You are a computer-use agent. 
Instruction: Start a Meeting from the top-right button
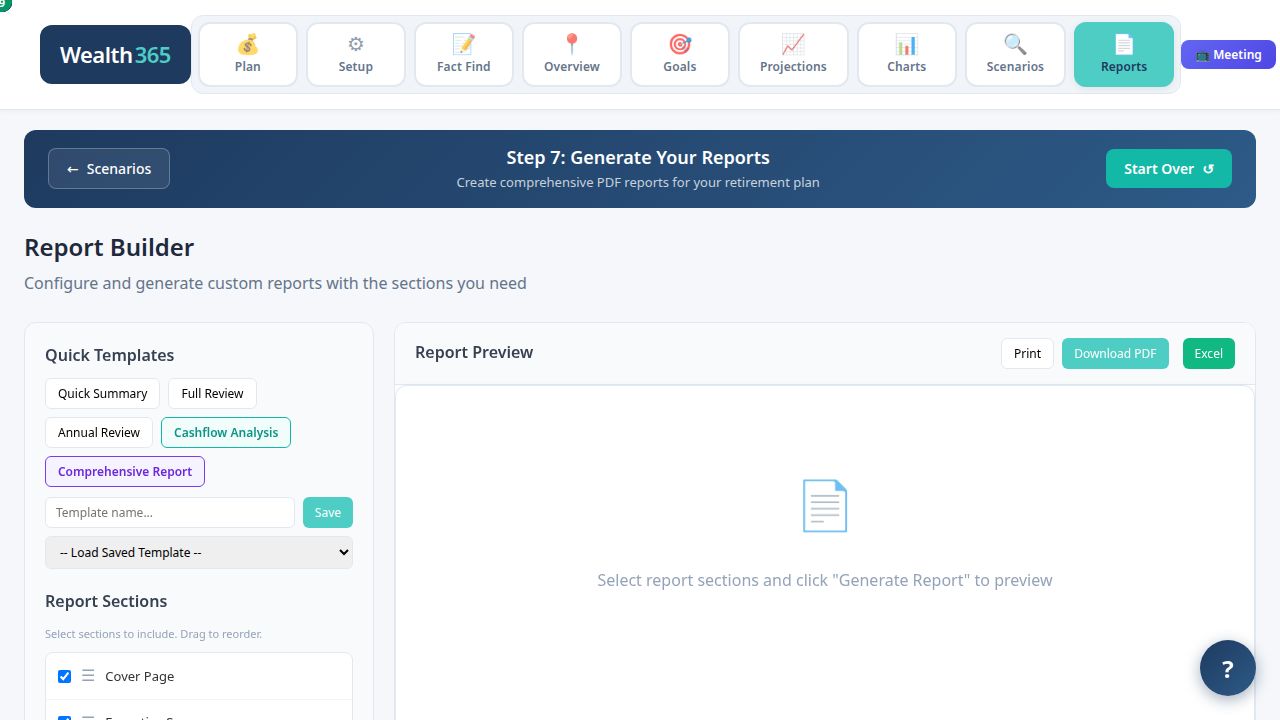(1228, 54)
